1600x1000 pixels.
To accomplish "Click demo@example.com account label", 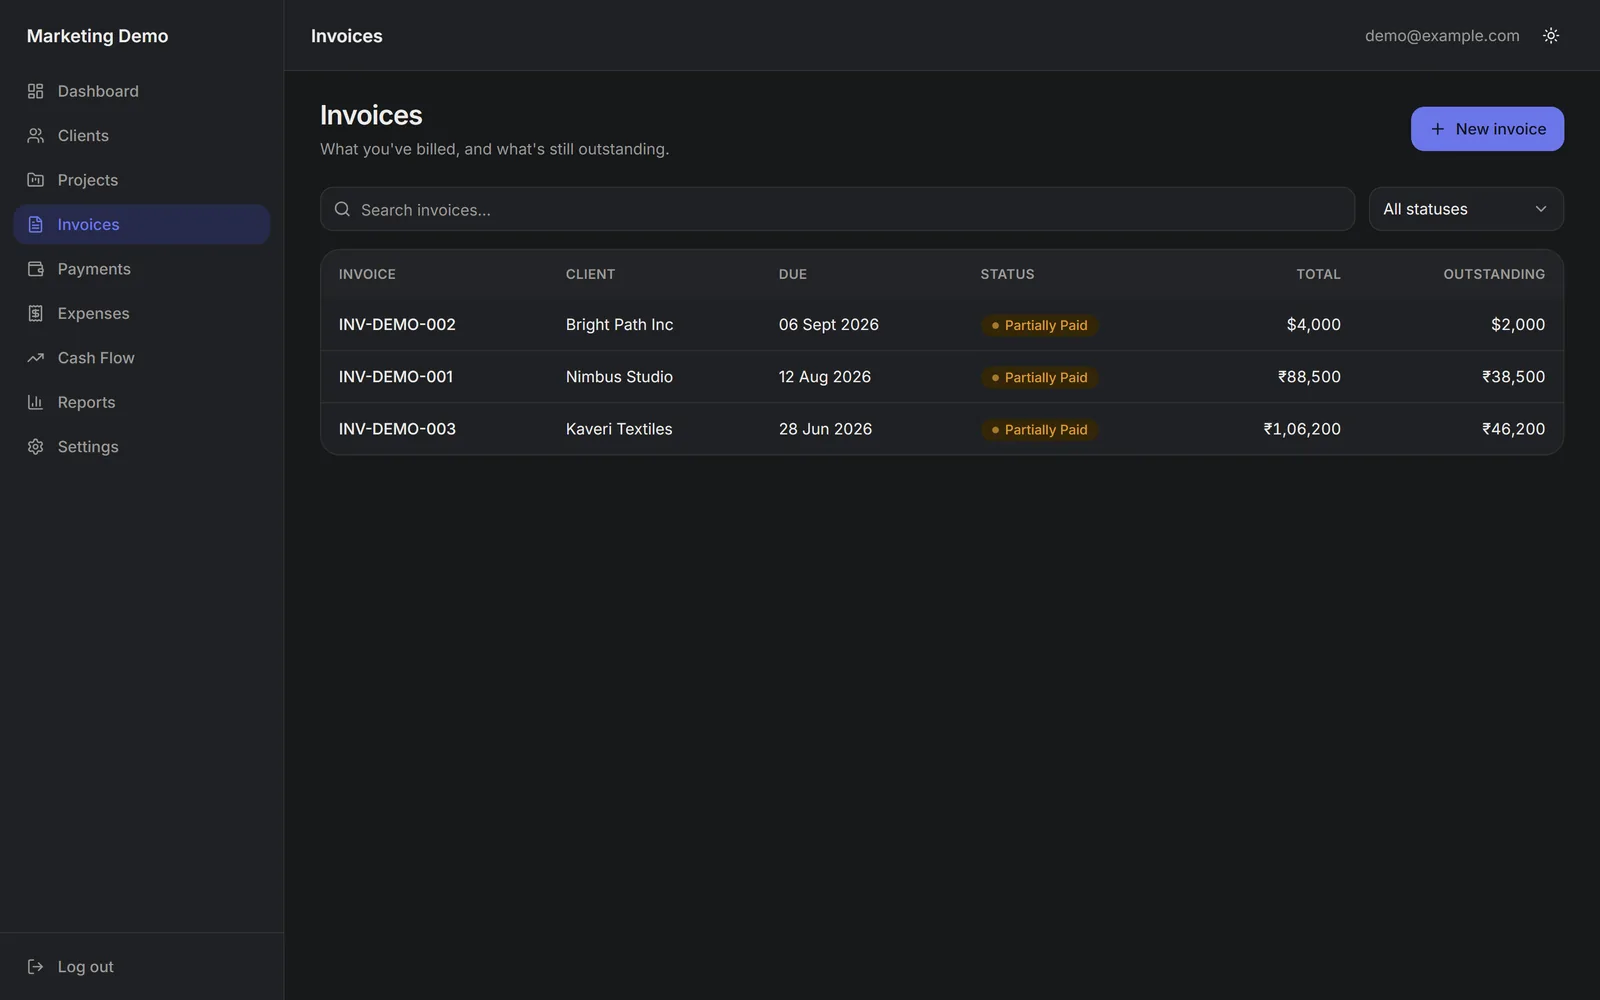I will tap(1442, 35).
